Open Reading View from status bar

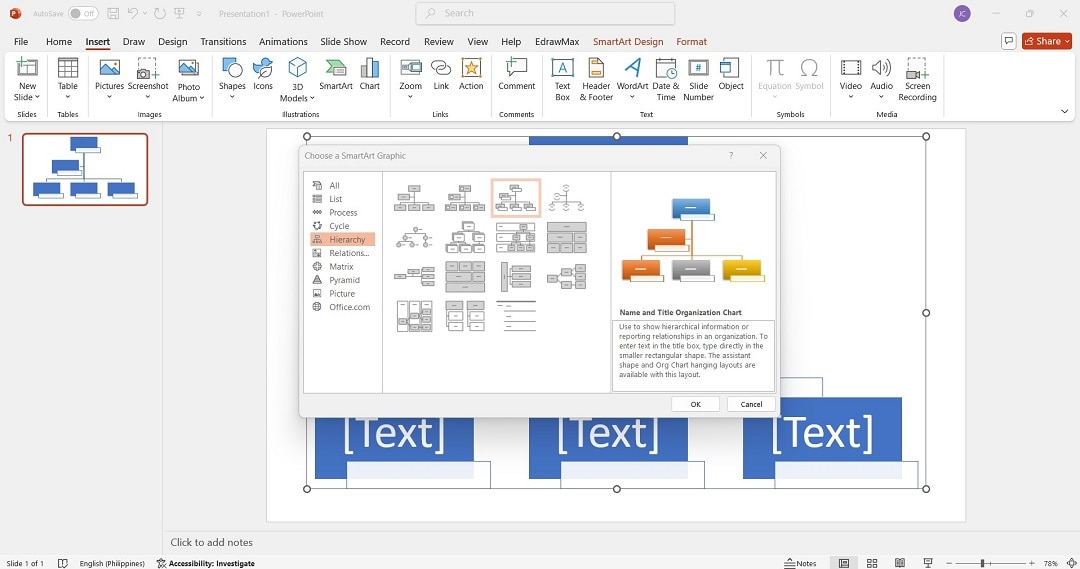900,563
